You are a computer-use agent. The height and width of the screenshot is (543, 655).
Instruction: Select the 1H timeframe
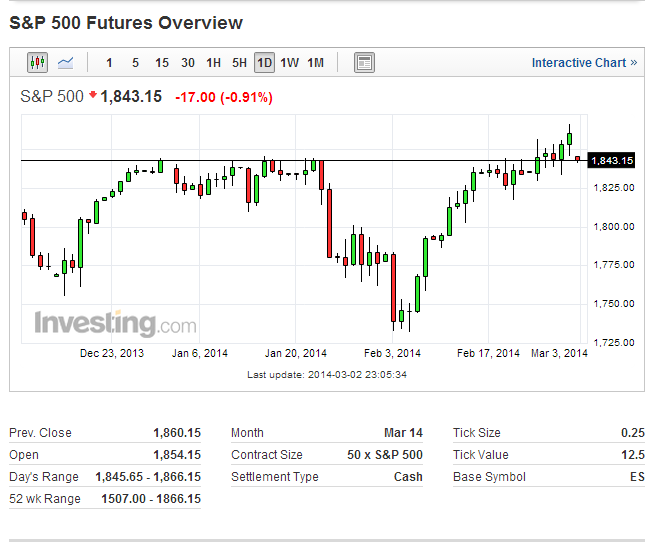(213, 63)
